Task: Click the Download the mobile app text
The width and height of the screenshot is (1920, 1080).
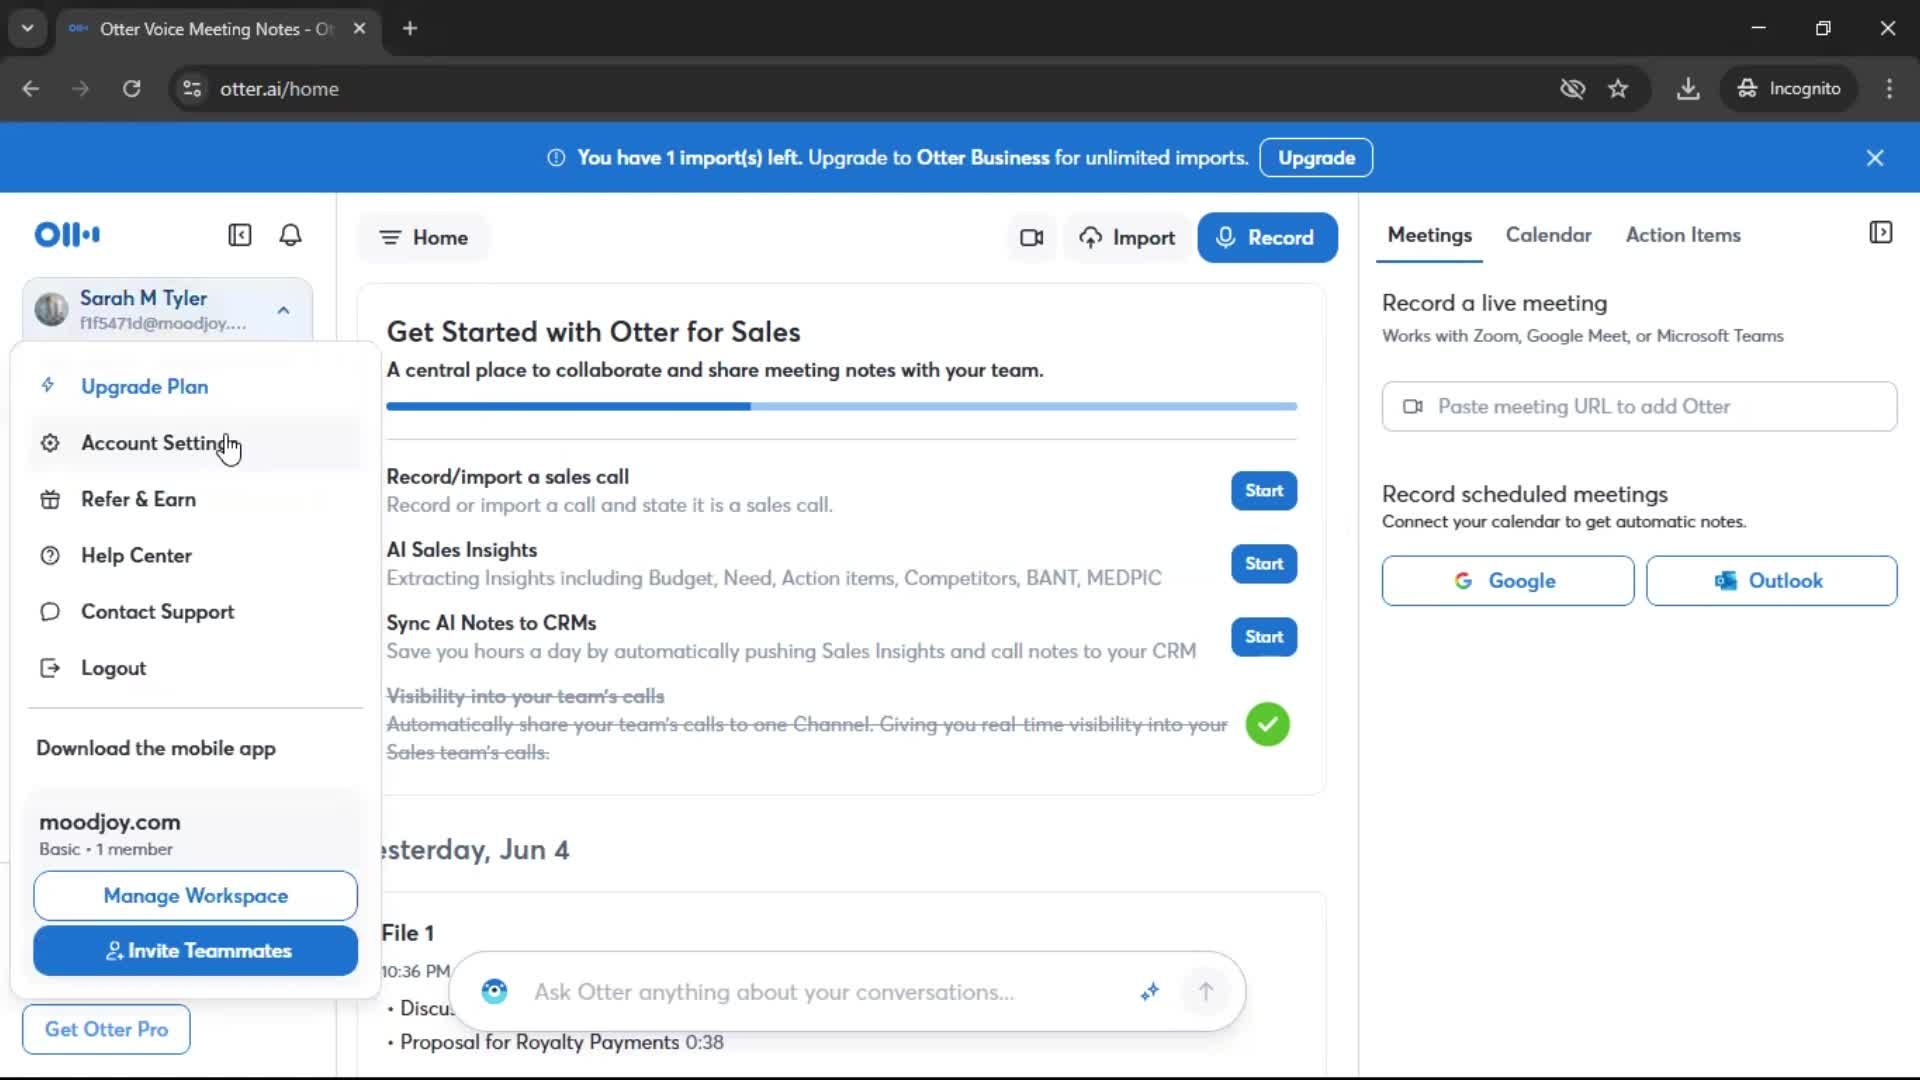Action: pos(156,749)
